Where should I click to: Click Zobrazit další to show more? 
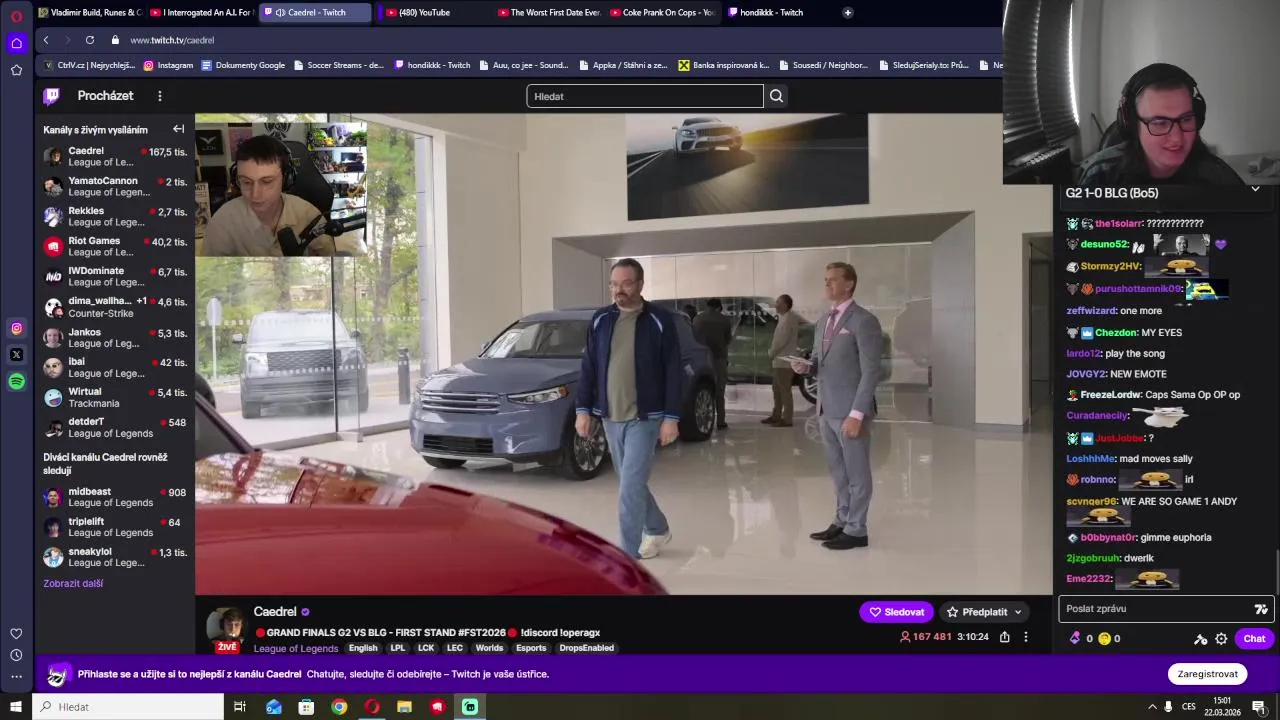point(73,583)
